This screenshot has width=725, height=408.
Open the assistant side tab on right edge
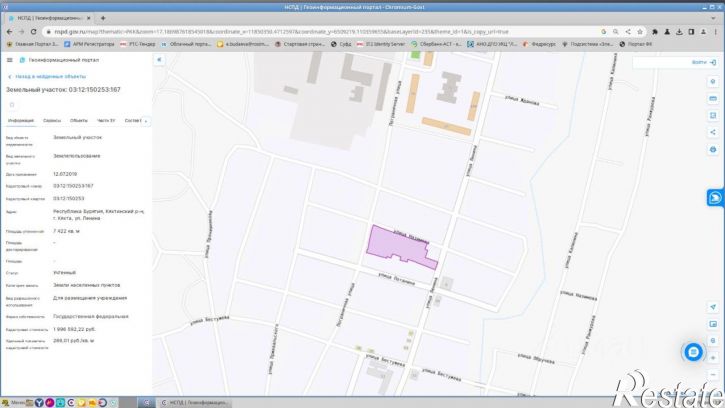click(x=715, y=198)
